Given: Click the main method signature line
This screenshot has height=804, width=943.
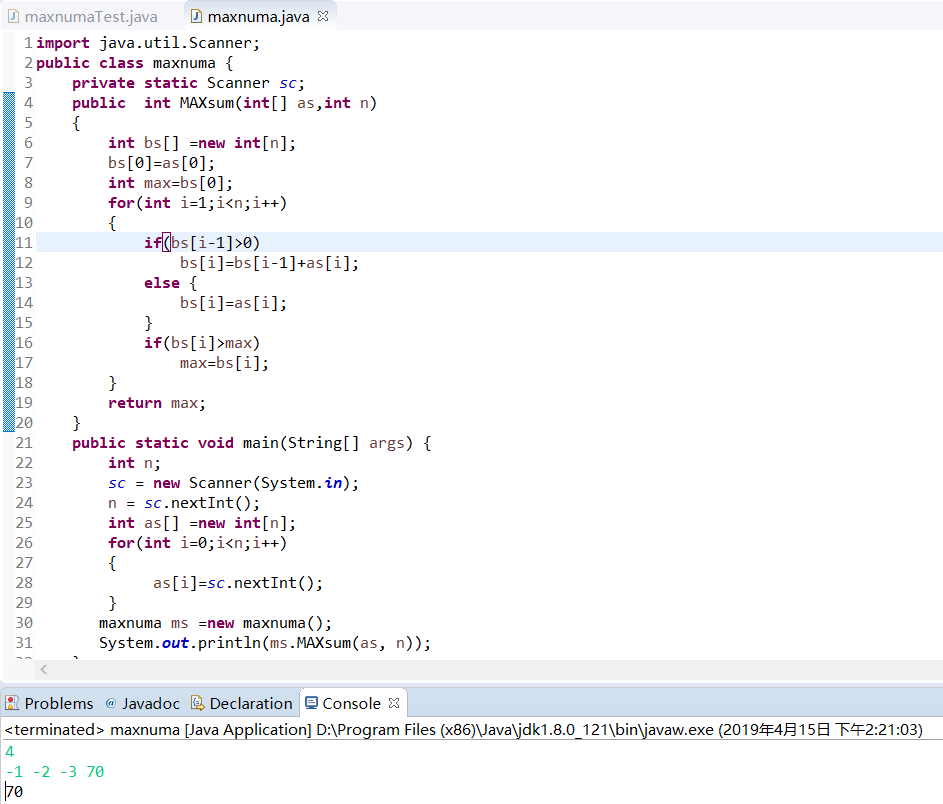Looking at the screenshot, I should click(251, 443).
